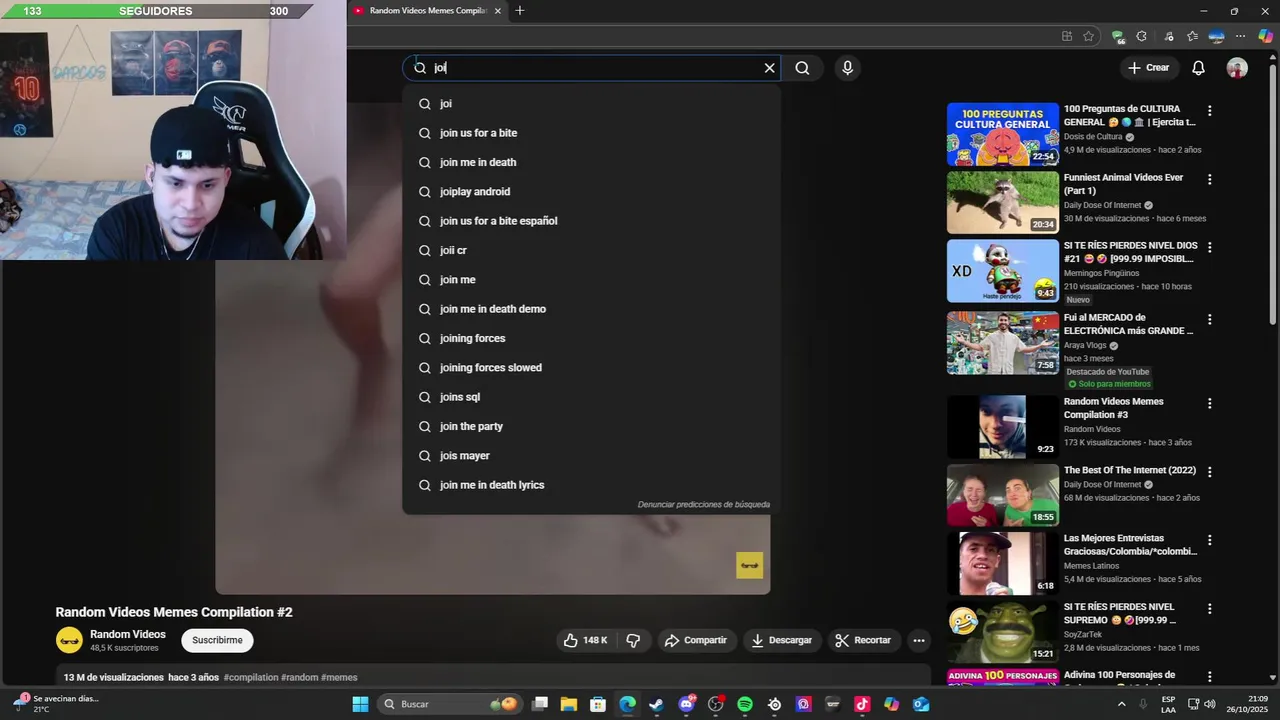Open the browser favorites list icon
1280x720 pixels.
pos(1192,36)
